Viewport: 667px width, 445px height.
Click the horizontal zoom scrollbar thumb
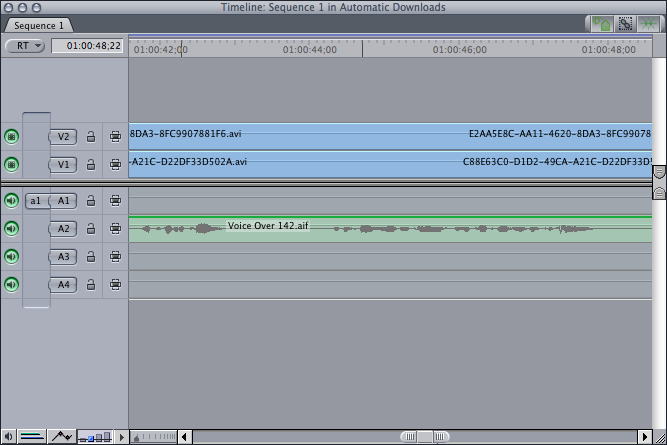pos(425,437)
